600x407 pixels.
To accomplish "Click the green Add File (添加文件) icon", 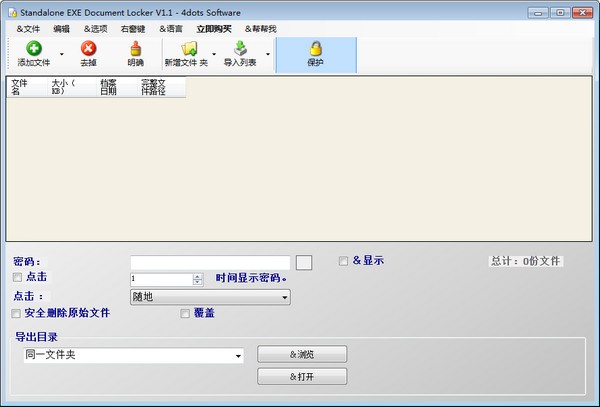I will coord(33,48).
